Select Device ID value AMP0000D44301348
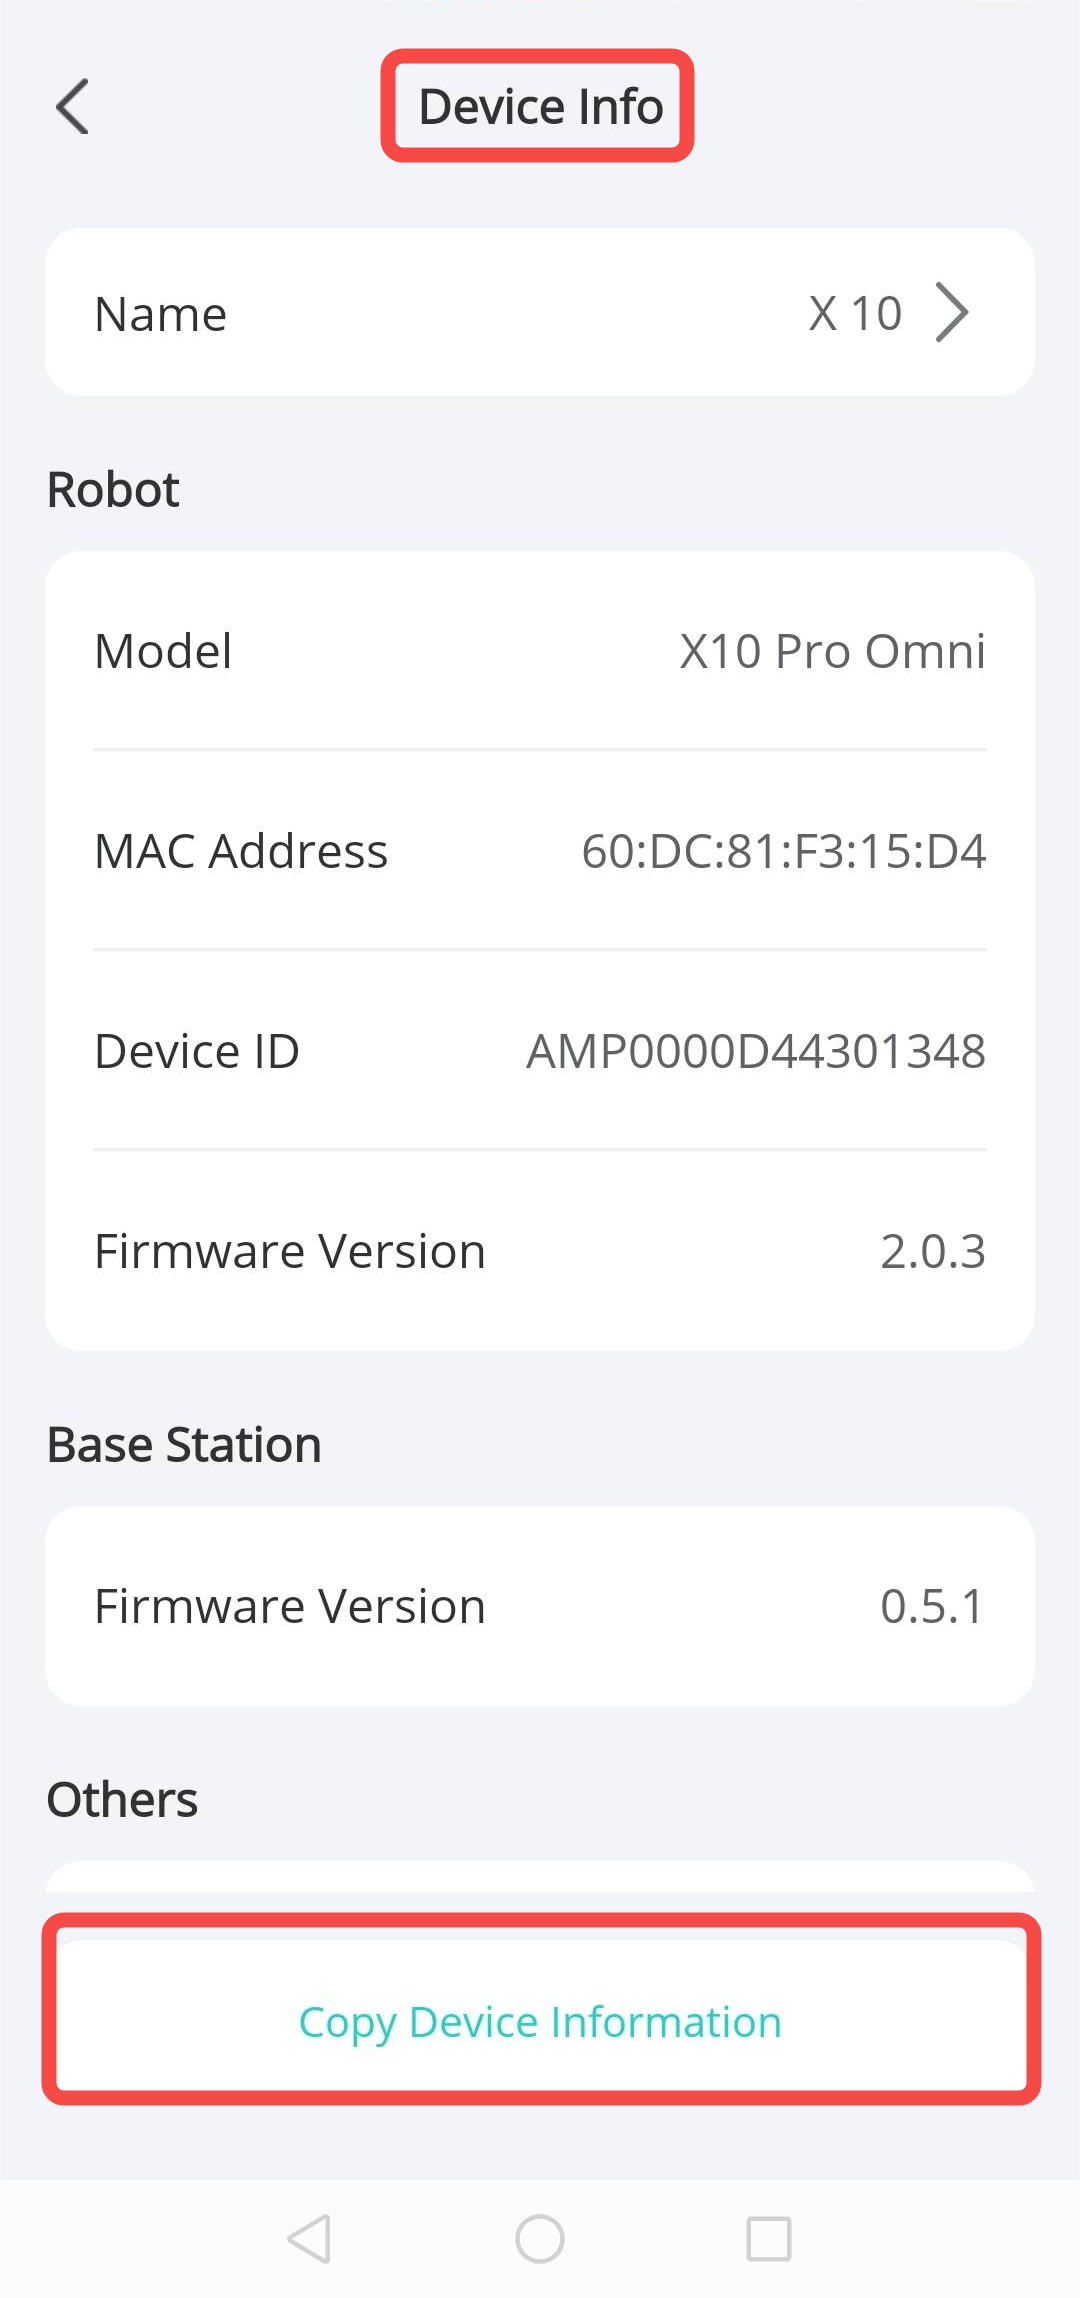Viewport: 1080px width, 2298px height. [756, 1051]
